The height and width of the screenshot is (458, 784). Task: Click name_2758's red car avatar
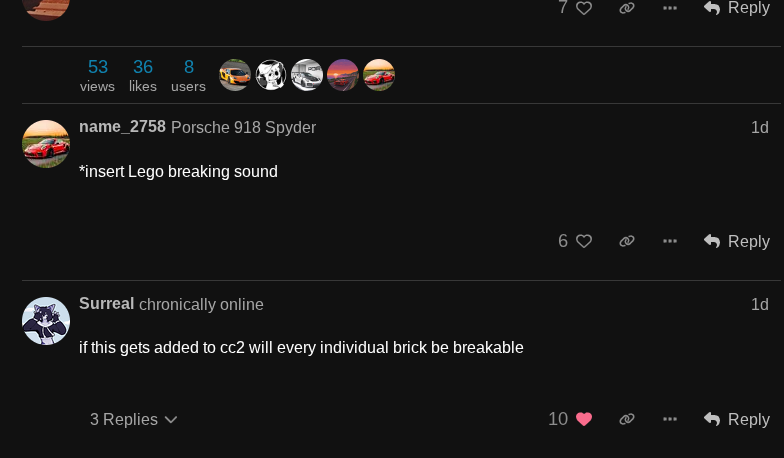pos(46,144)
